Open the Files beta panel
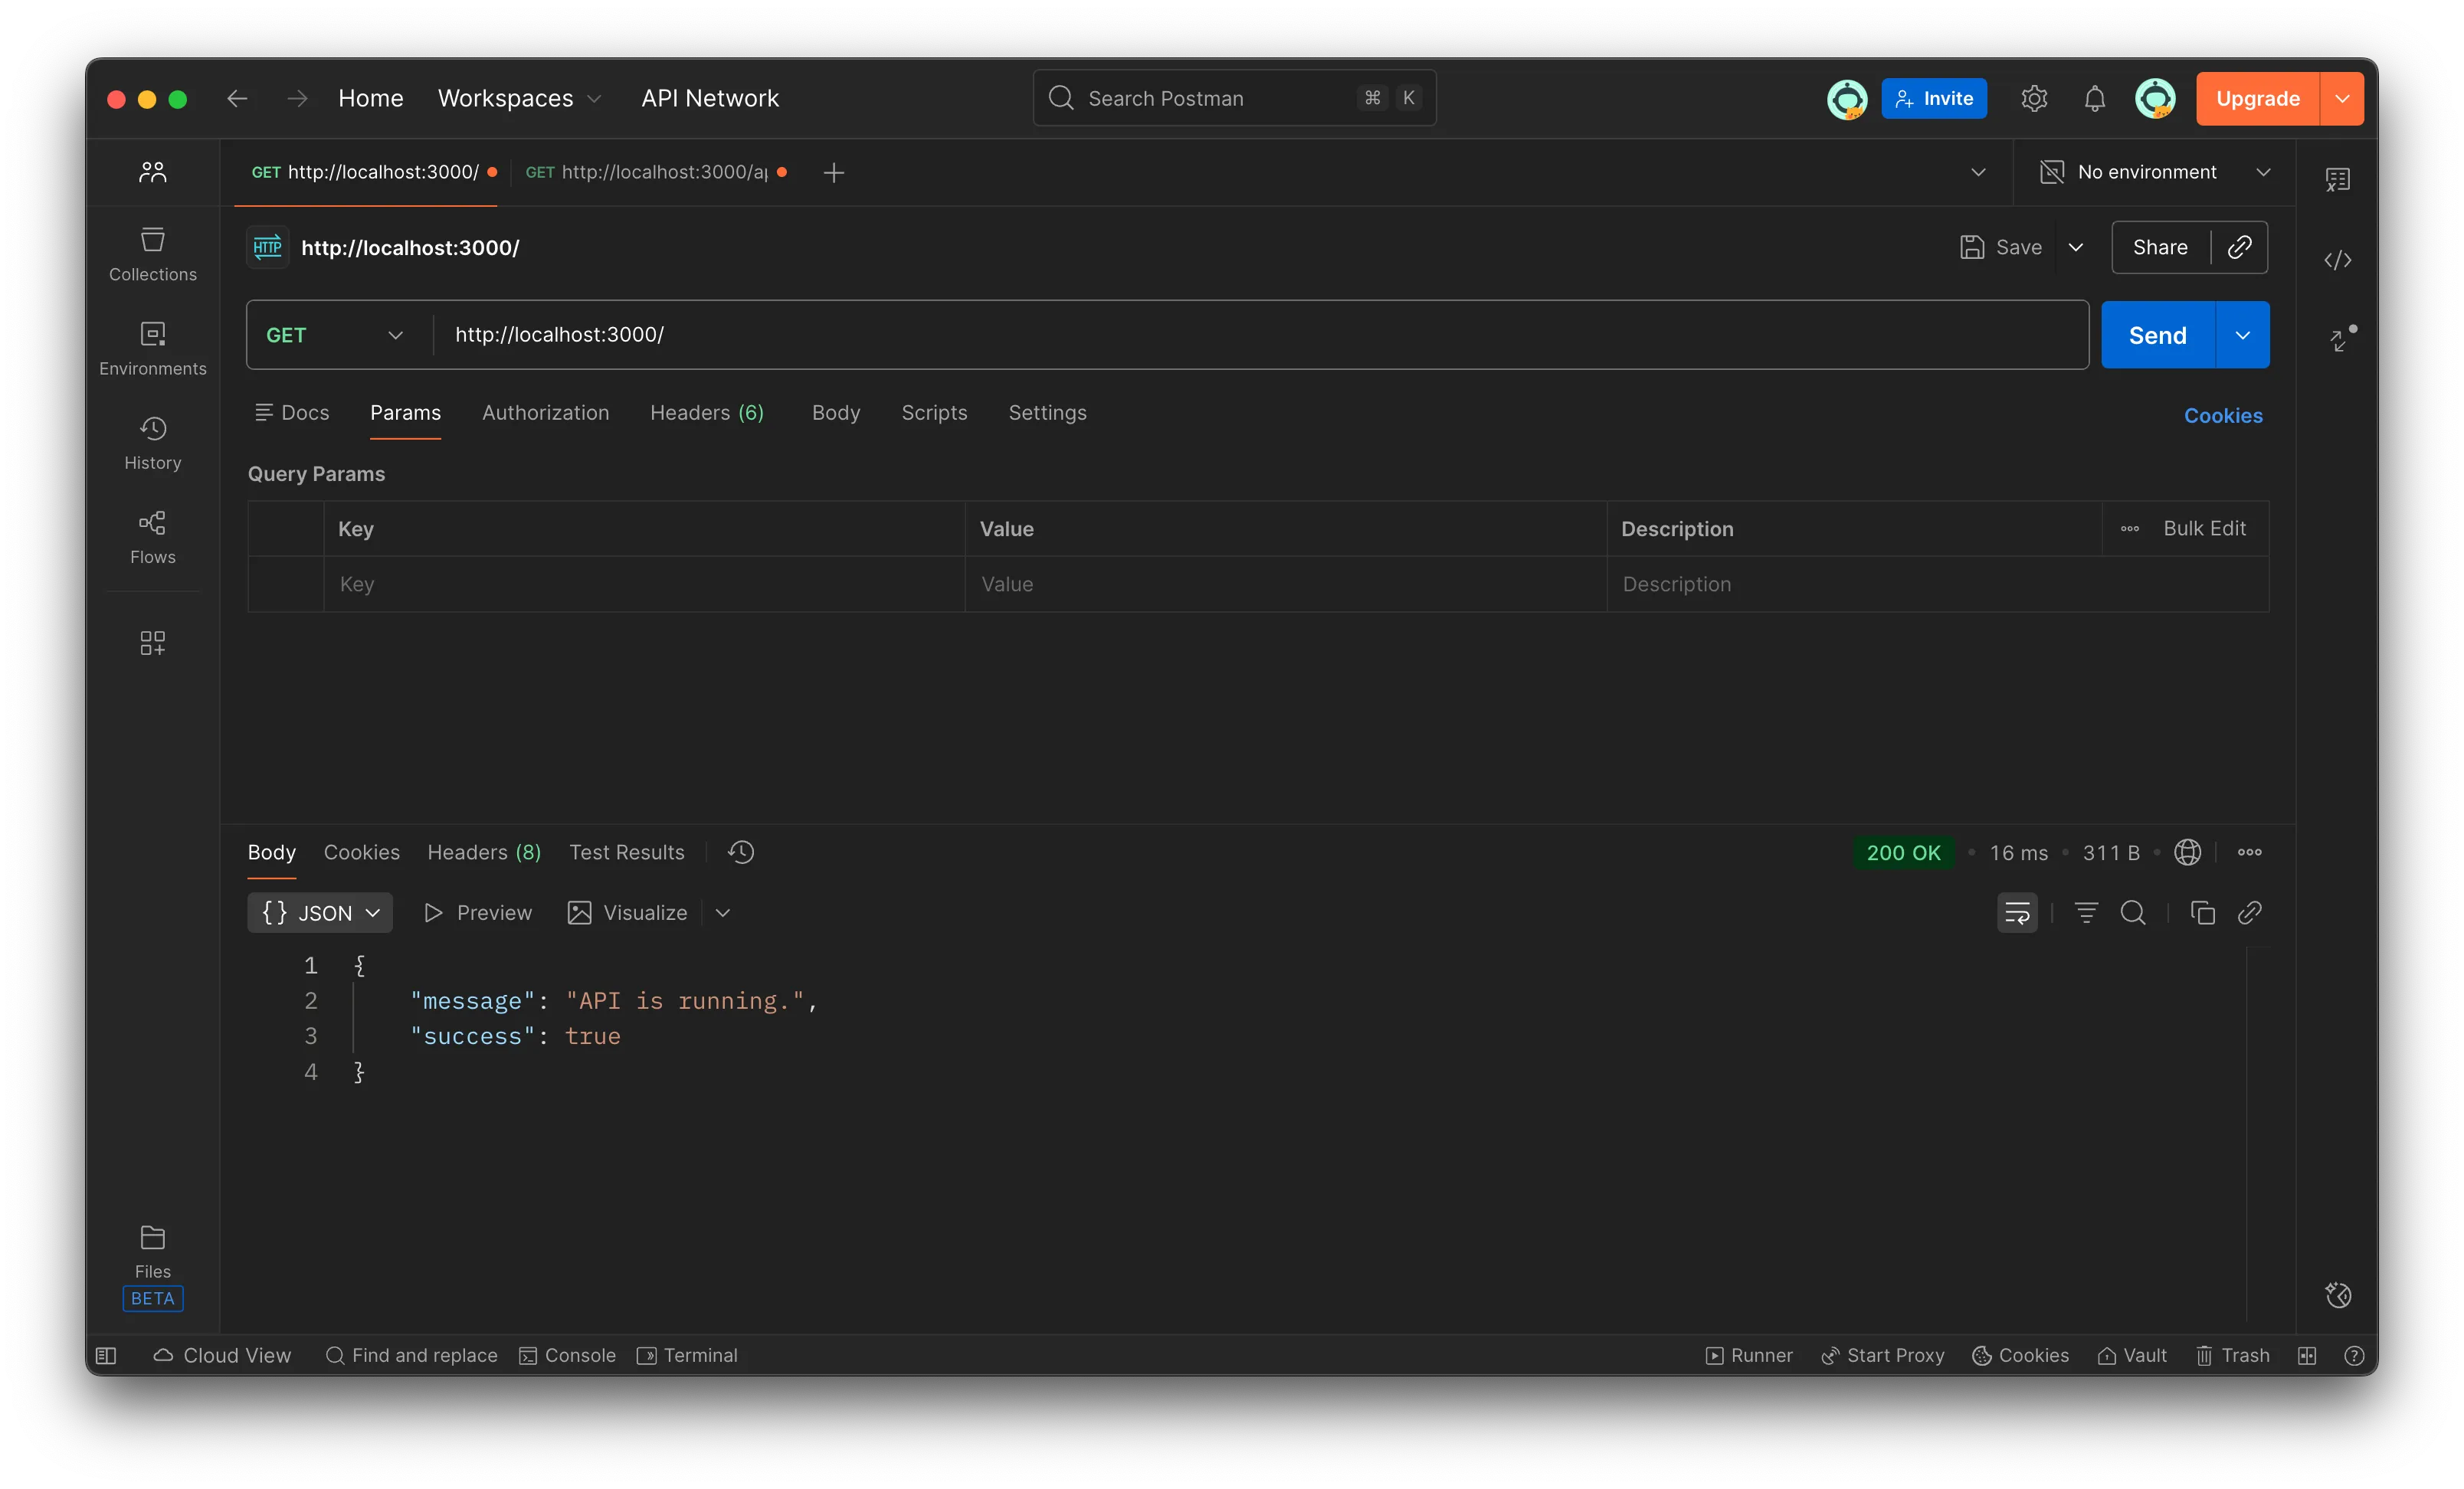This screenshot has height=1489, width=2464. (152, 1265)
